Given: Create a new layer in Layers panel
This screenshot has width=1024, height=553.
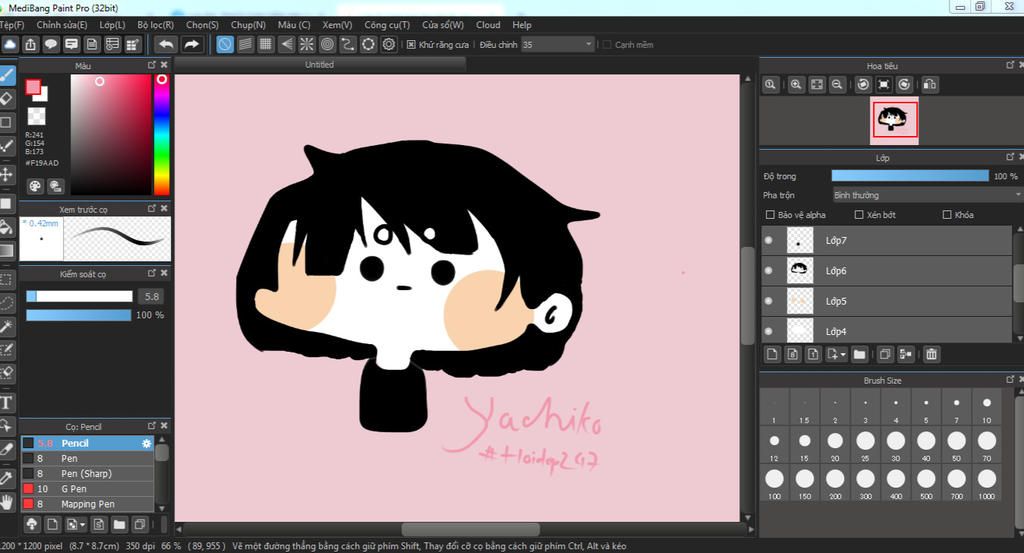Looking at the screenshot, I should tap(772, 354).
